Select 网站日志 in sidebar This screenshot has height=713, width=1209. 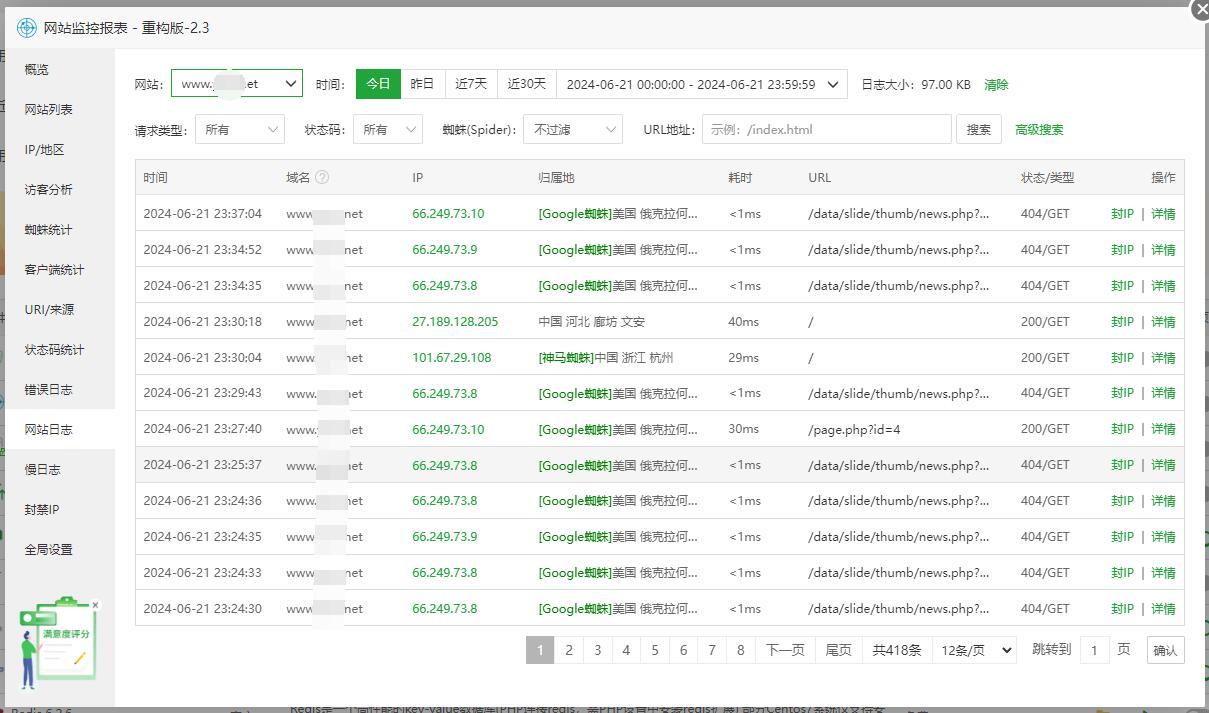tap(59, 430)
